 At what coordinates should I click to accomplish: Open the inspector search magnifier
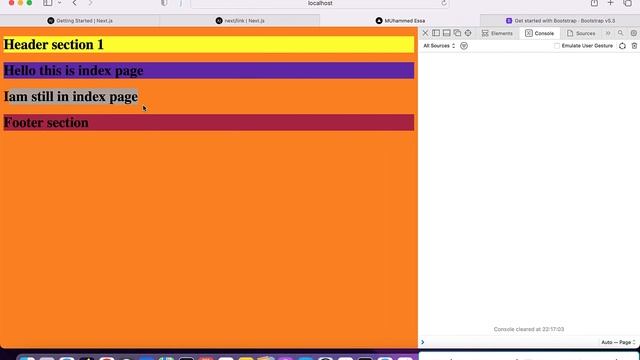[620, 33]
